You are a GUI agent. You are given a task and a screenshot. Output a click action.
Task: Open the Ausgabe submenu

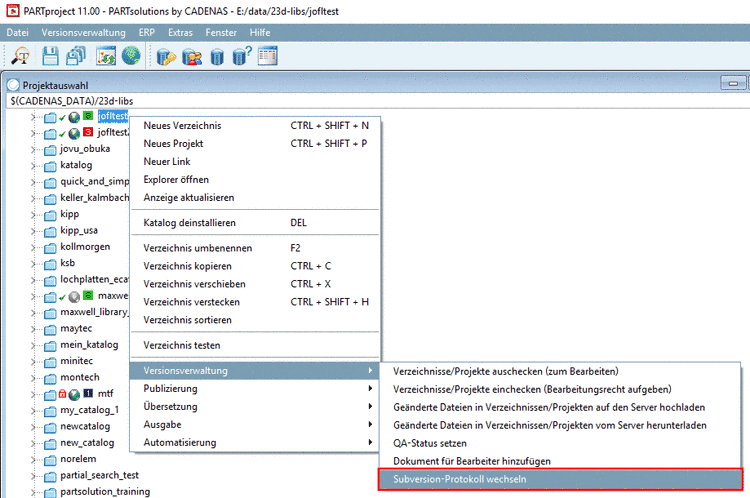tap(255, 424)
